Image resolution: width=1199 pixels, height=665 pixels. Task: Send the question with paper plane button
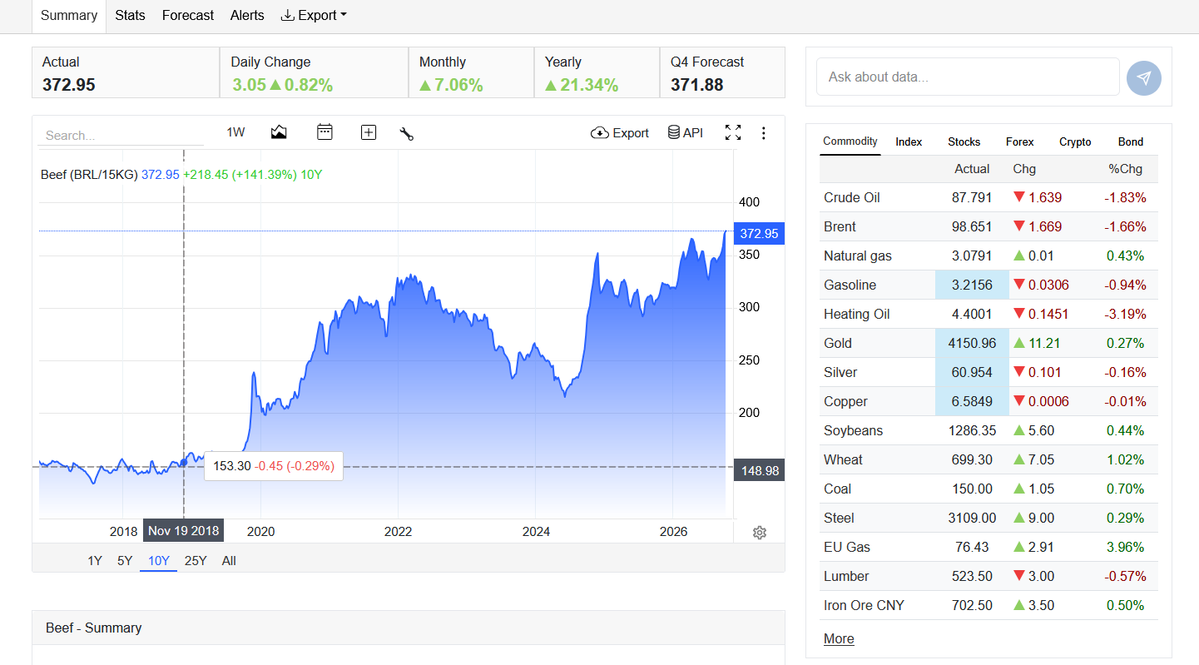click(1144, 78)
